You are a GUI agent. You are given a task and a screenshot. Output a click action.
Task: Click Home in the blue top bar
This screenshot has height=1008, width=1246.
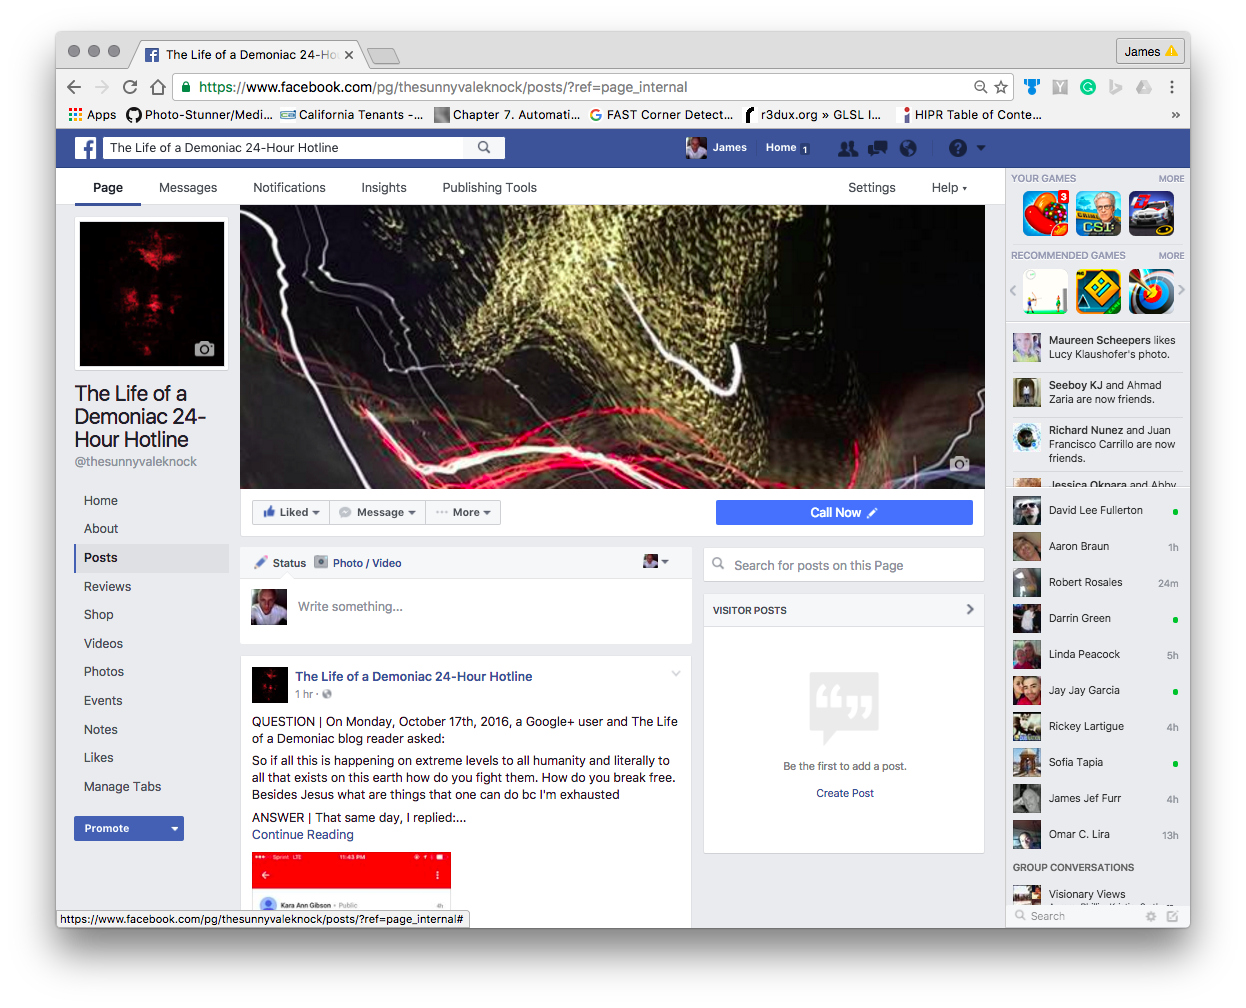click(781, 148)
